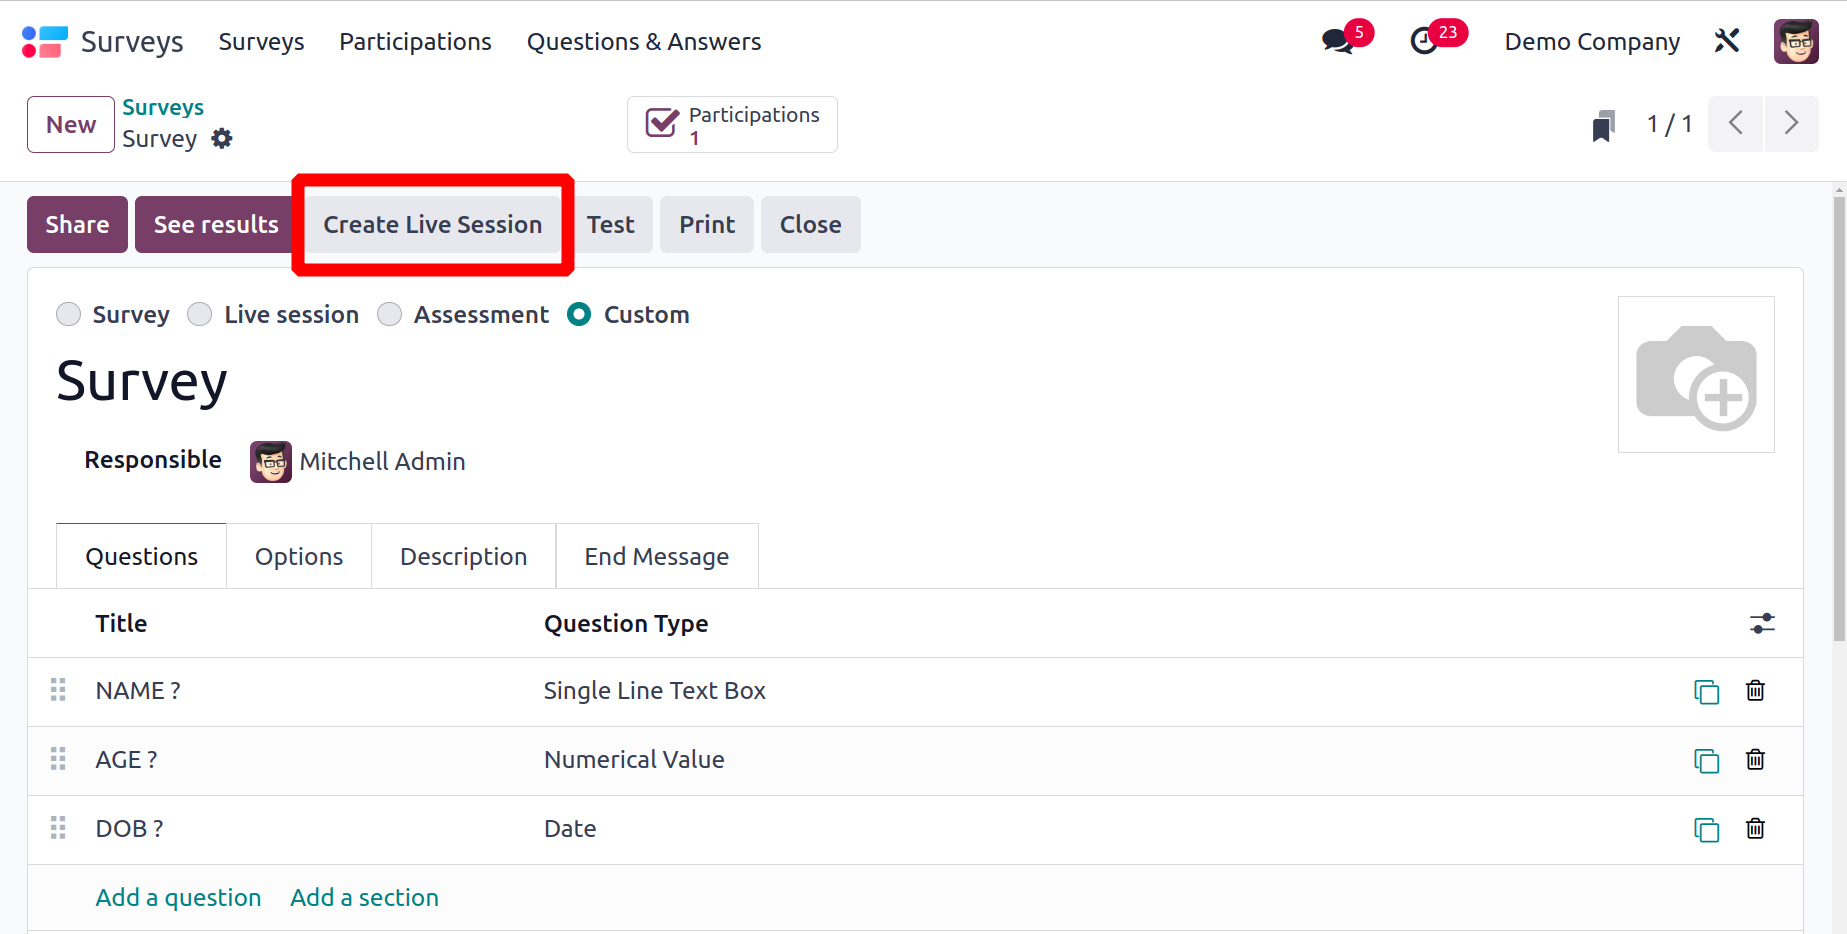Viewport: 1847px width, 934px height.
Task: Delete the AGE ? question
Action: [x=1755, y=759]
